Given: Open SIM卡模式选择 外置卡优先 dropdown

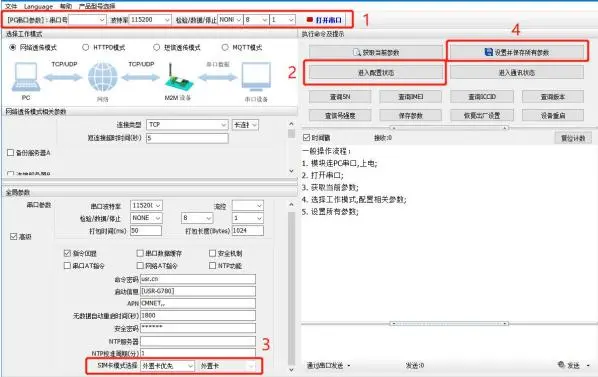Looking at the screenshot, I should point(167,366).
